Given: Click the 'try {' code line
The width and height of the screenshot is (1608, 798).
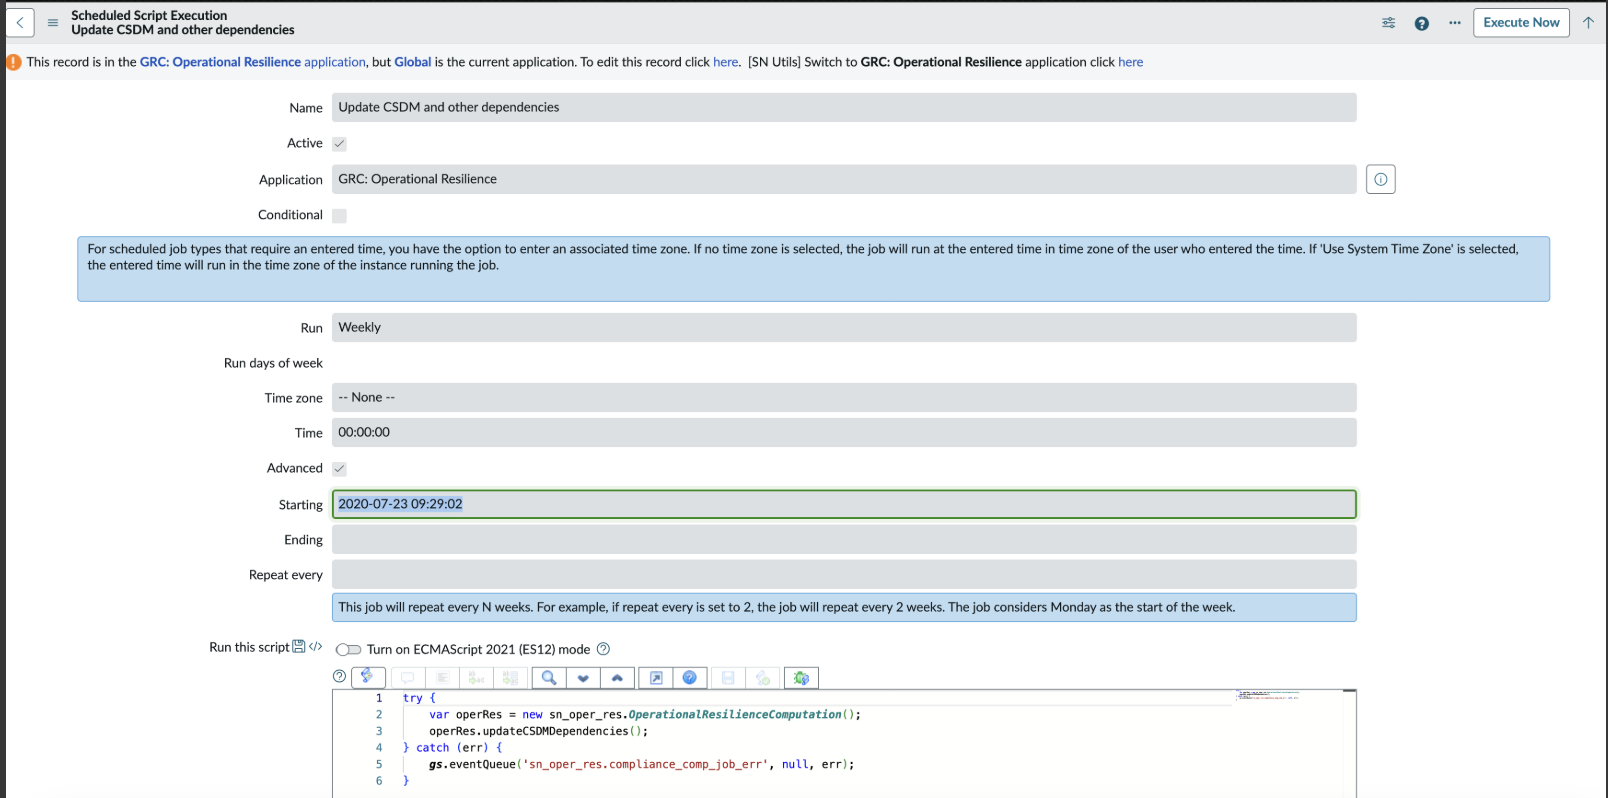Looking at the screenshot, I should coord(419,698).
